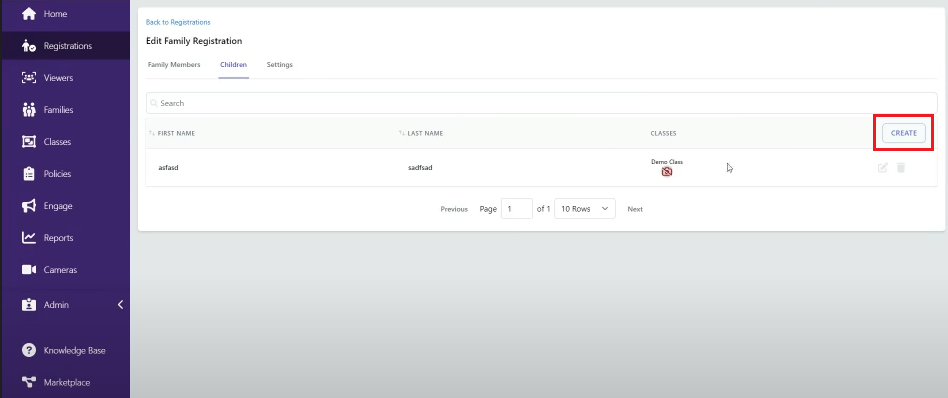Click the red no-camera icon under Demo Class

point(667,172)
